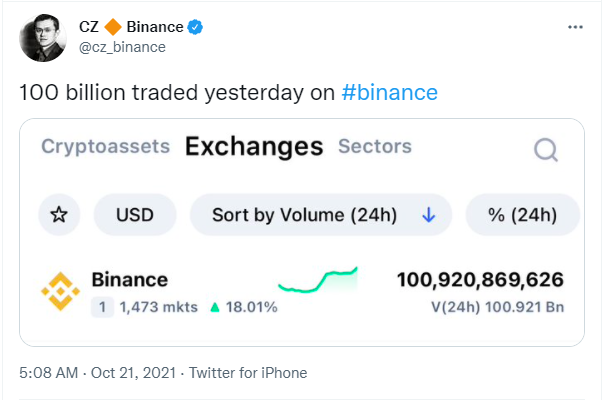Switch to the Sectors tab
The width and height of the screenshot is (603, 400).
click(x=375, y=146)
